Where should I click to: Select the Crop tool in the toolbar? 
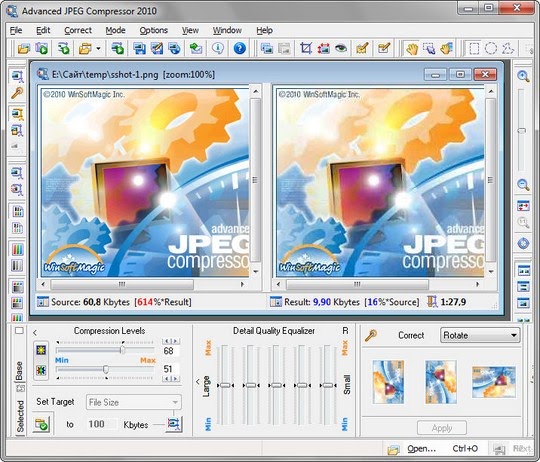306,49
